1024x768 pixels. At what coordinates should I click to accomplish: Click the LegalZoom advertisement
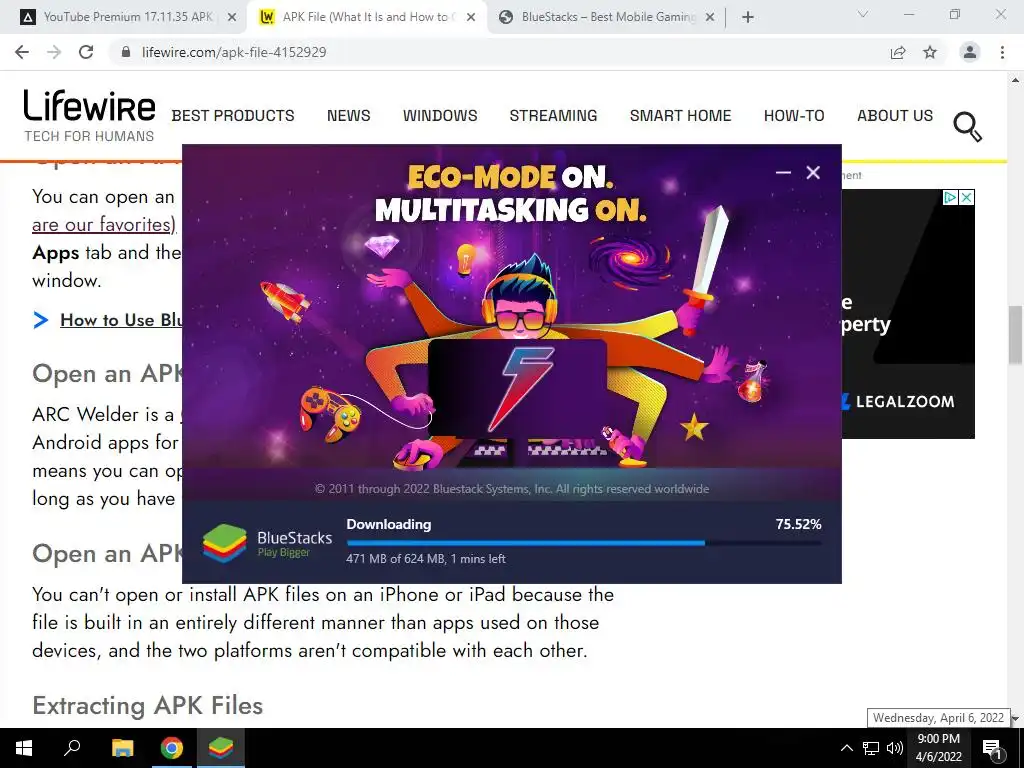coord(908,314)
